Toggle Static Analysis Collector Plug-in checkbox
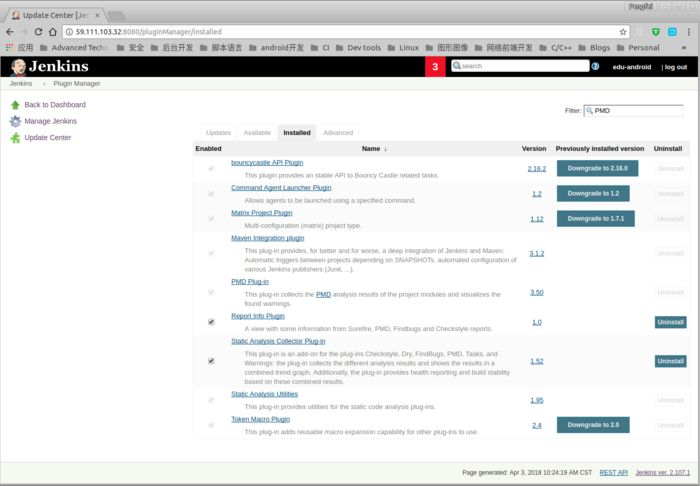 211,361
